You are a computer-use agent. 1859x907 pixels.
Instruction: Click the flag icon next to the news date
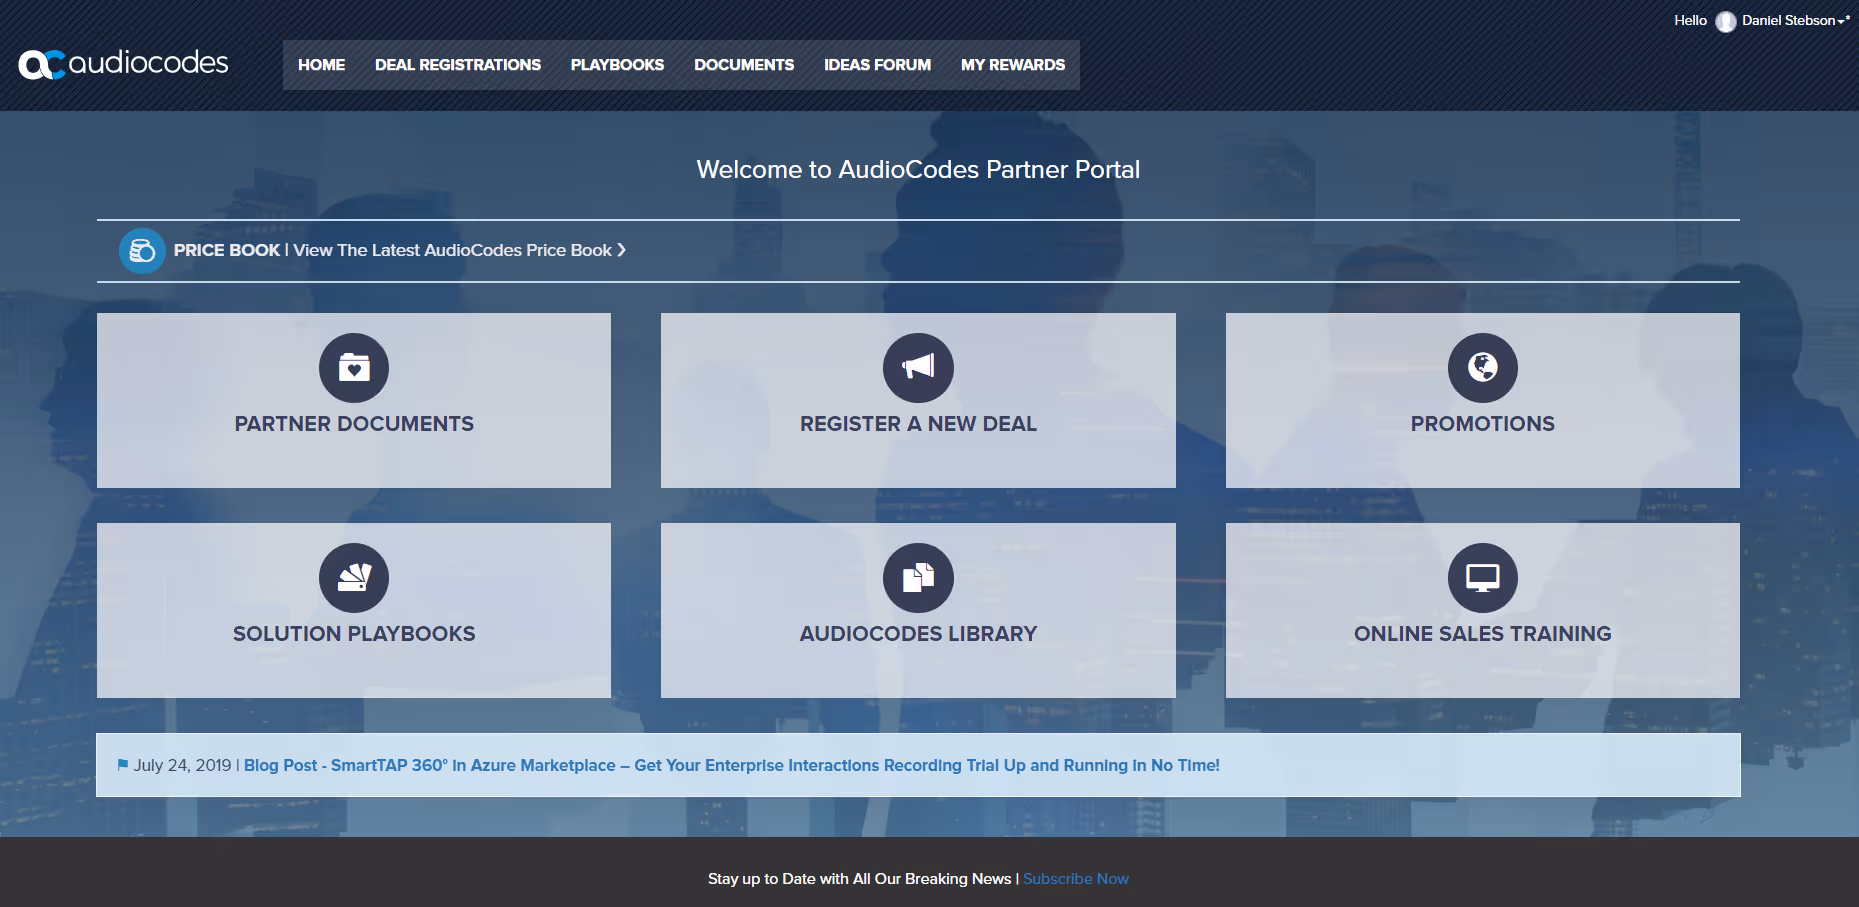[122, 764]
